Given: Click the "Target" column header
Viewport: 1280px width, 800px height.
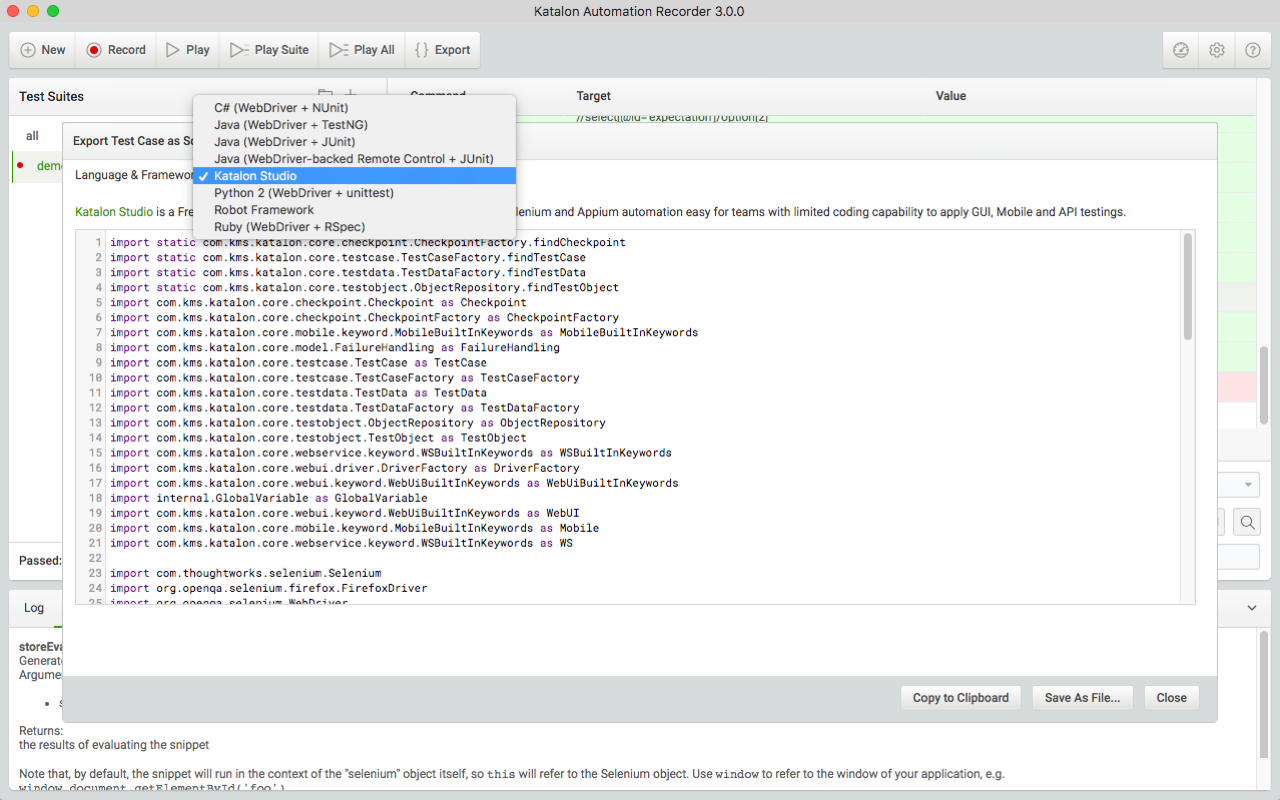Looking at the screenshot, I should pyautogui.click(x=594, y=96).
